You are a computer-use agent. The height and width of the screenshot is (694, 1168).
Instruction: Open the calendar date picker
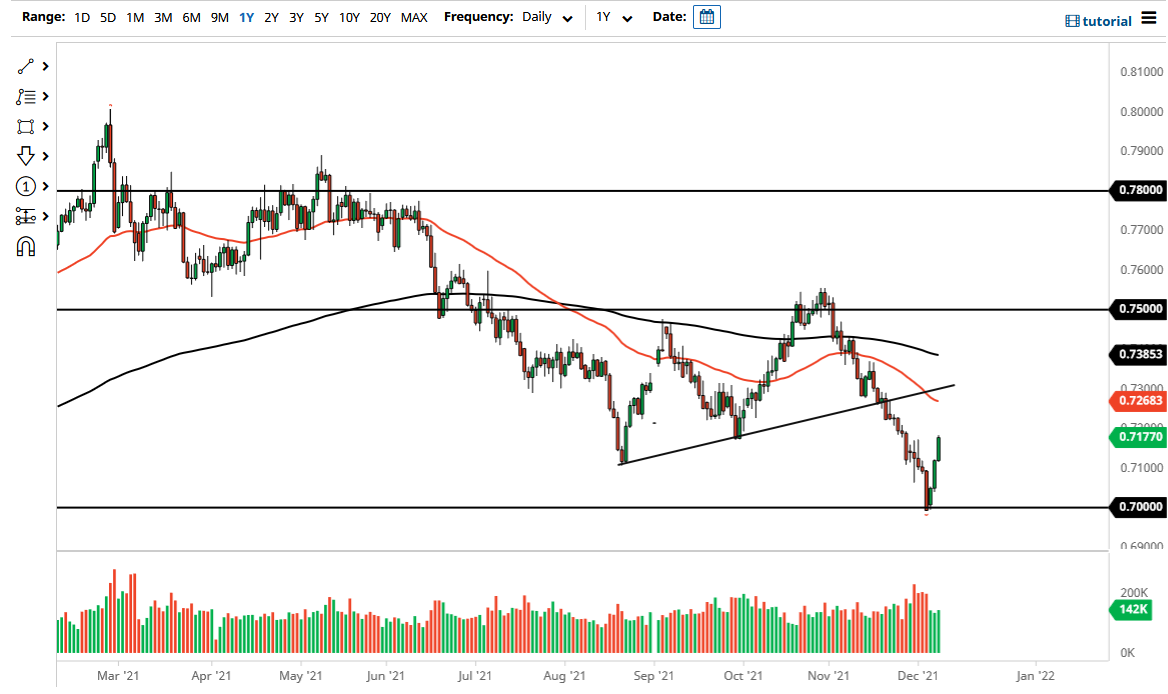pos(706,16)
